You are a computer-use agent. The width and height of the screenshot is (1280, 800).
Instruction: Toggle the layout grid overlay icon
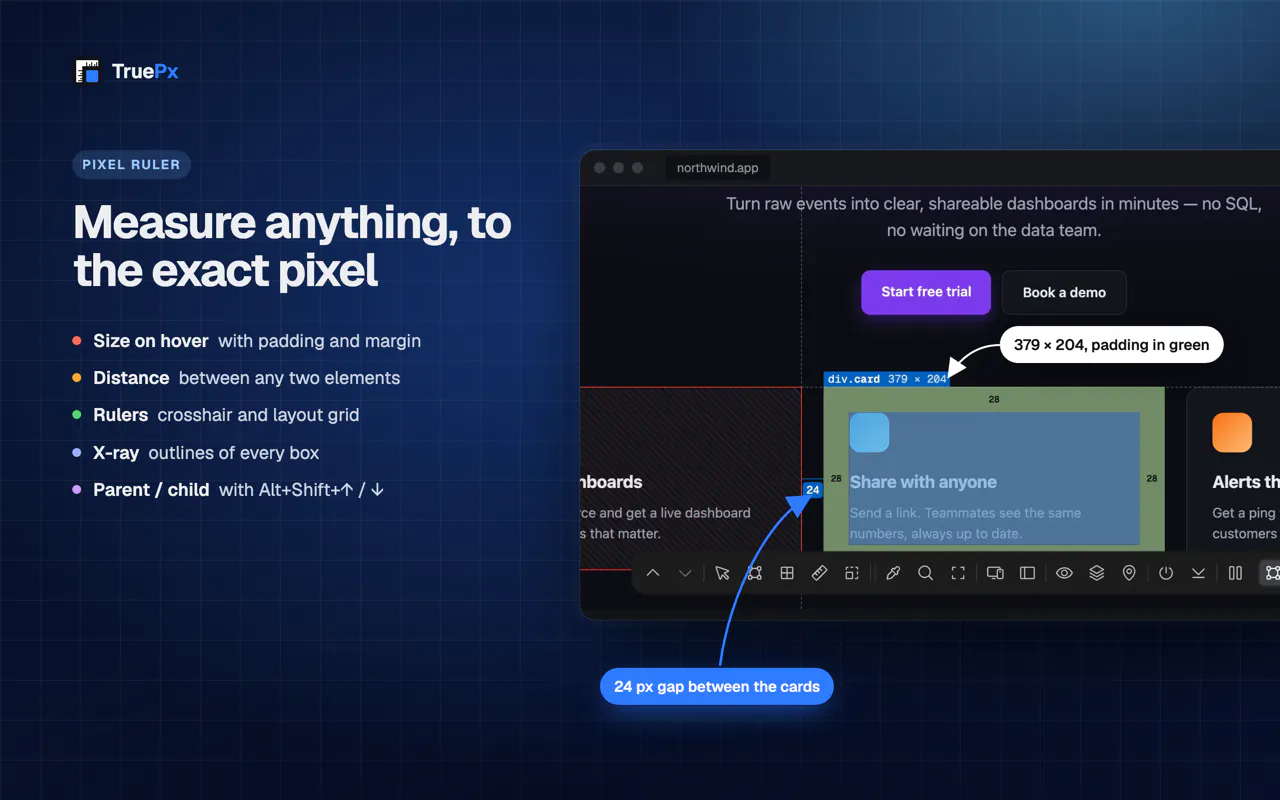(x=787, y=573)
